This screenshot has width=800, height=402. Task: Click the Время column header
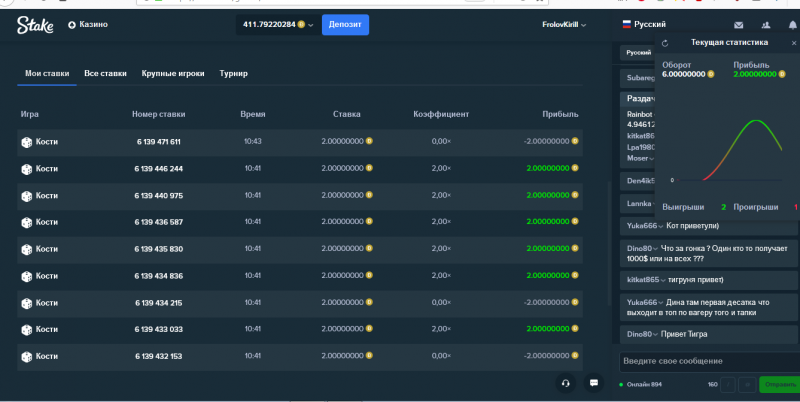click(253, 114)
